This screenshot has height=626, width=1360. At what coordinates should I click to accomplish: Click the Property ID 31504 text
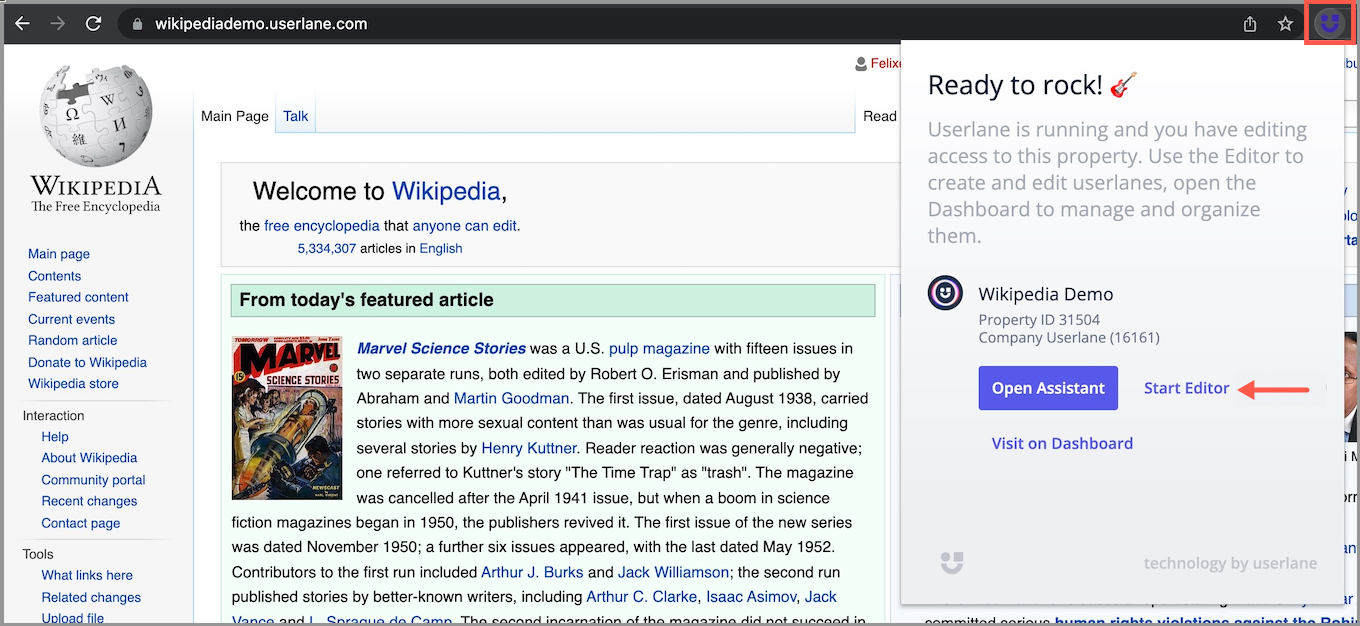1039,320
